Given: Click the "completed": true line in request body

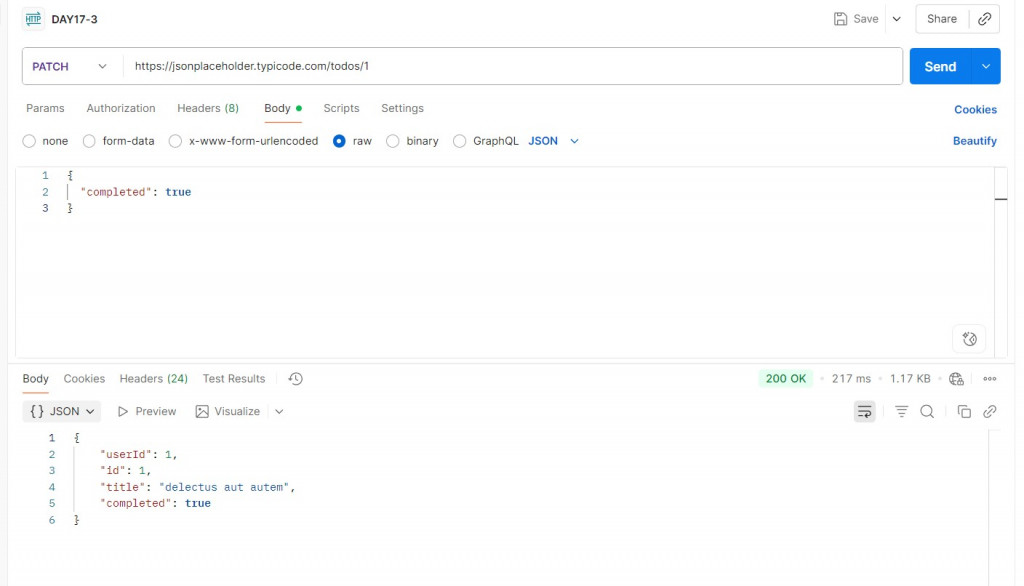Looking at the screenshot, I should pyautogui.click(x=136, y=192).
